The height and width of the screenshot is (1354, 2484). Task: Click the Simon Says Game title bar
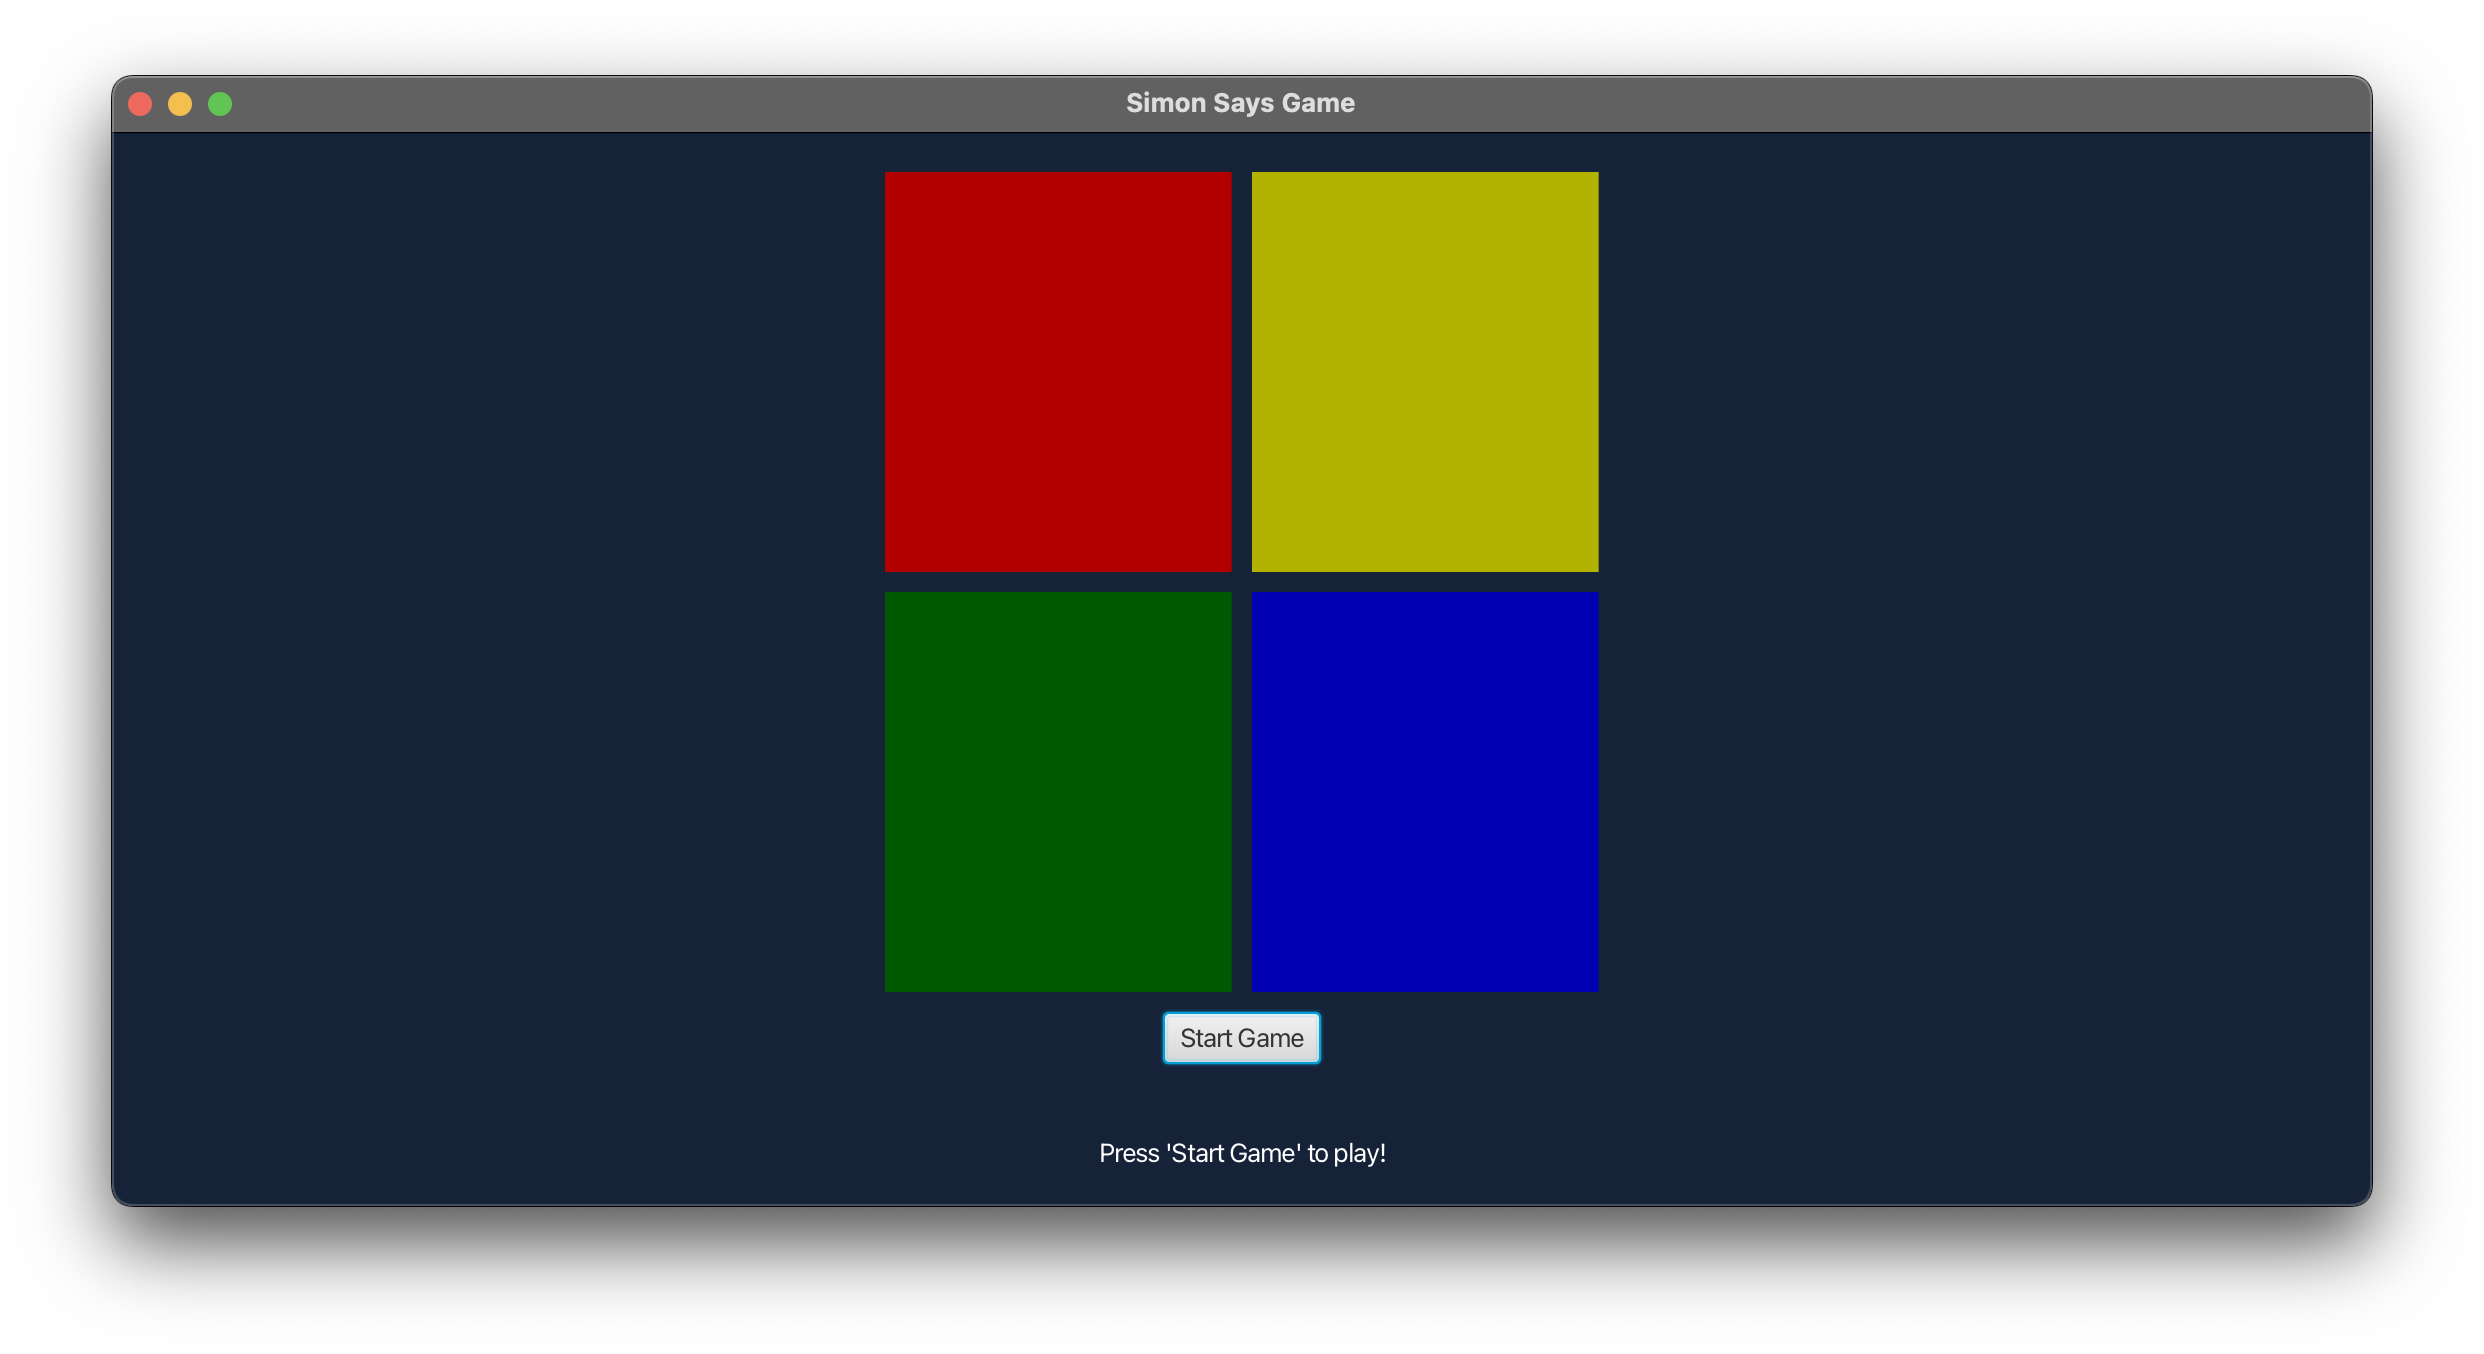click(x=1240, y=103)
